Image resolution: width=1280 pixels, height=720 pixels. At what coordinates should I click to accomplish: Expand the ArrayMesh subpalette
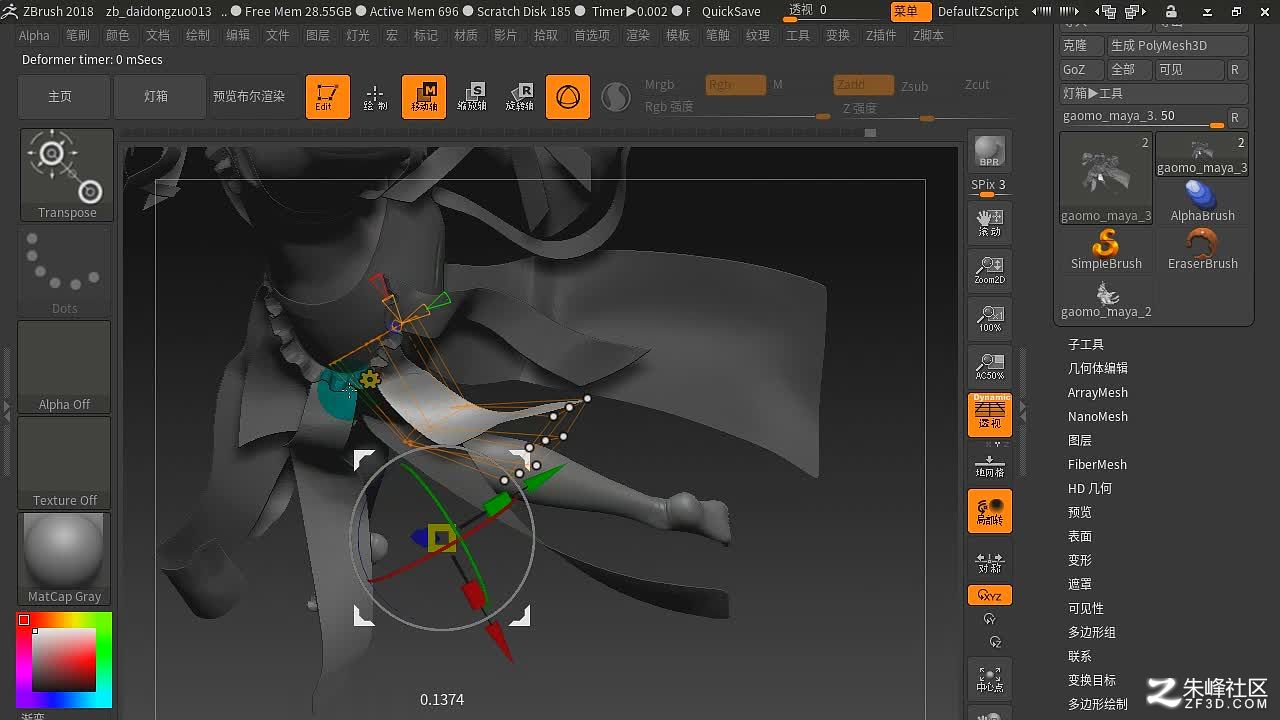click(x=1098, y=392)
